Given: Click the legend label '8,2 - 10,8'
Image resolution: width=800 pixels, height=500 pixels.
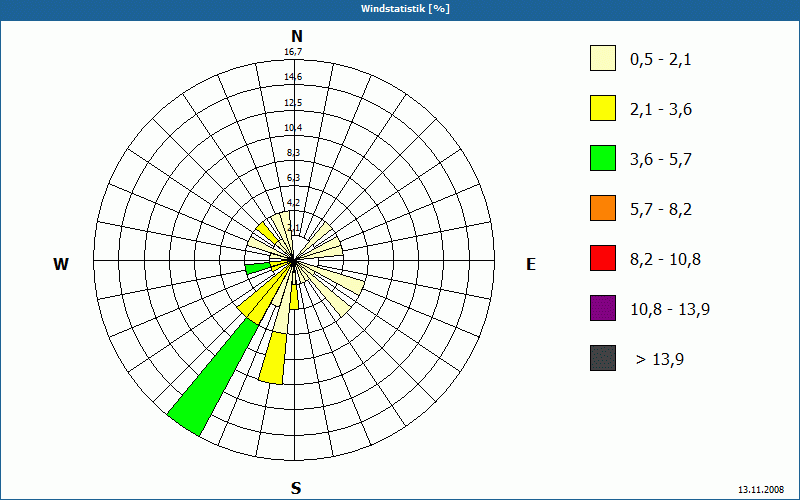Looking at the screenshot, I should click(x=665, y=260).
